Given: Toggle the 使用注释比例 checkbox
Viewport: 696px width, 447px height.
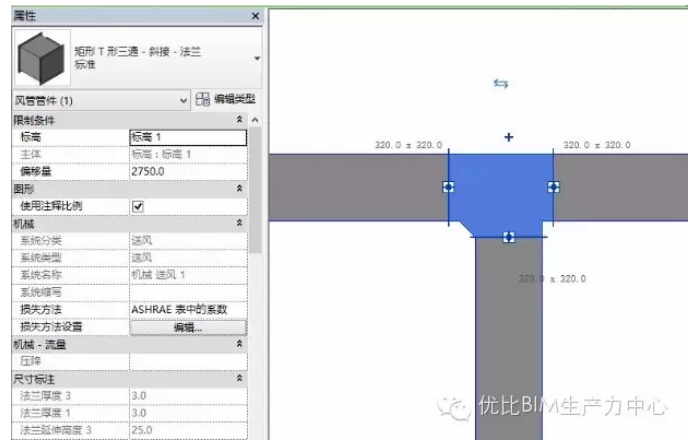Looking at the screenshot, I should [x=138, y=205].
